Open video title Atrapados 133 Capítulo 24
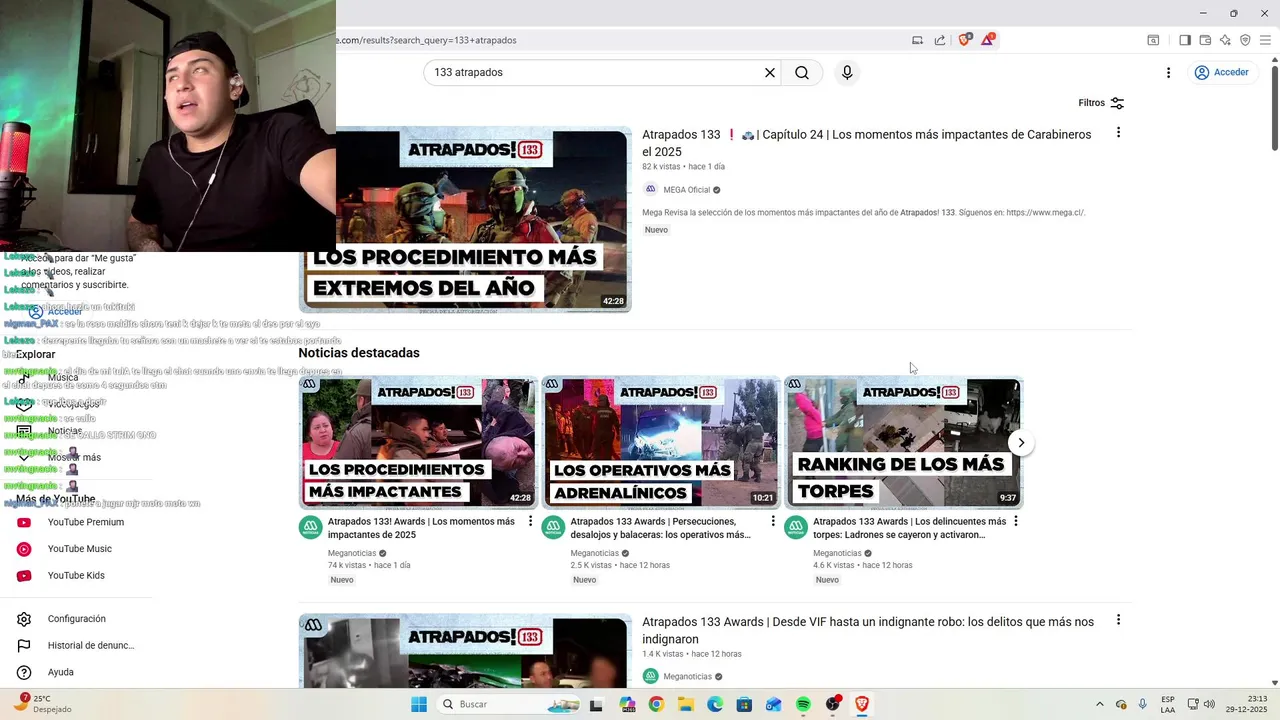Image resolution: width=1280 pixels, height=720 pixels. click(866, 143)
